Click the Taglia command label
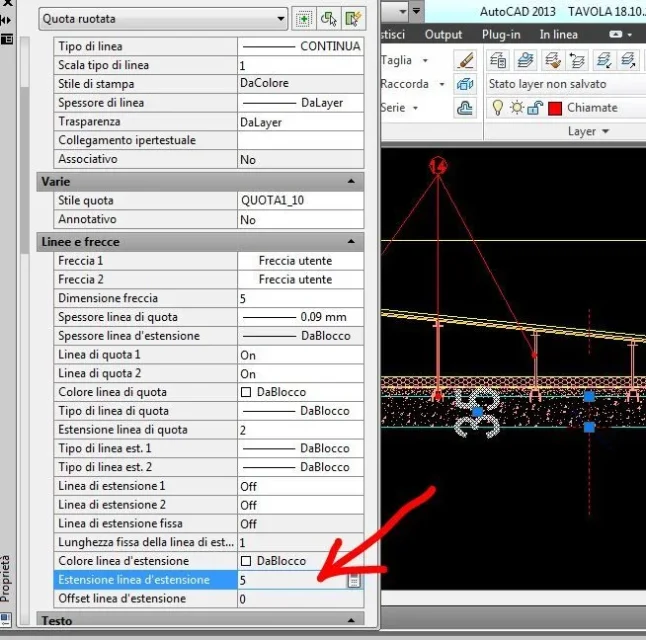This screenshot has width=646, height=640. 396,61
